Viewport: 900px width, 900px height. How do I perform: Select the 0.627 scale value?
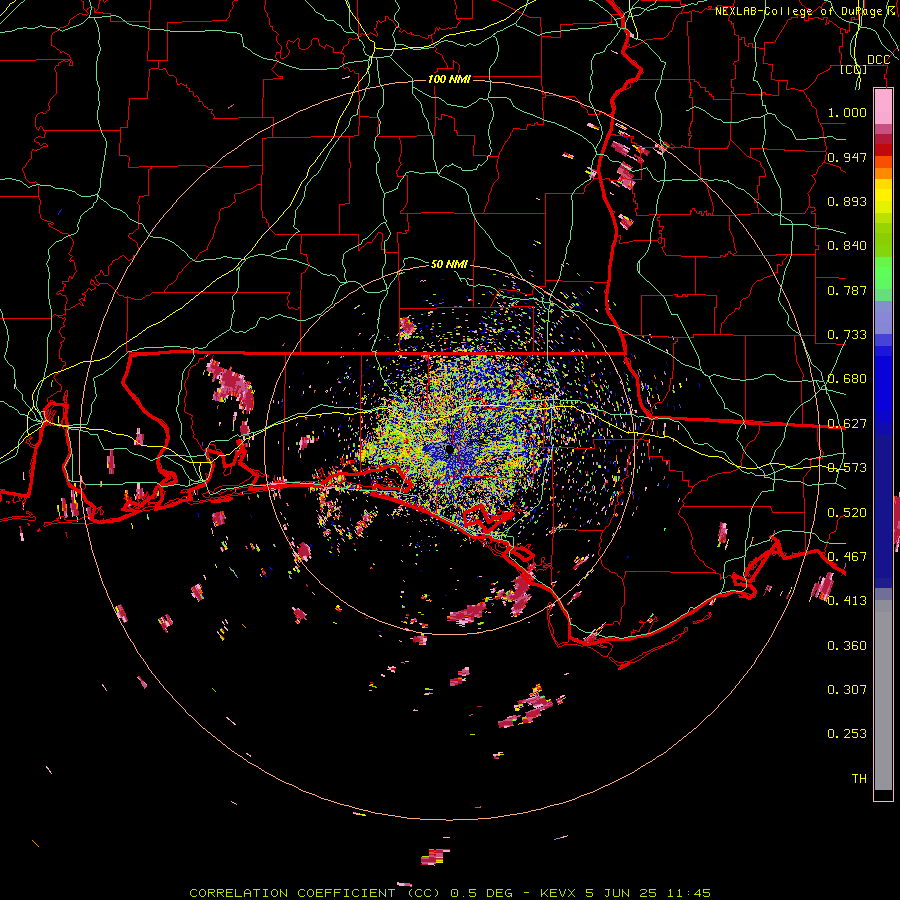coord(847,424)
